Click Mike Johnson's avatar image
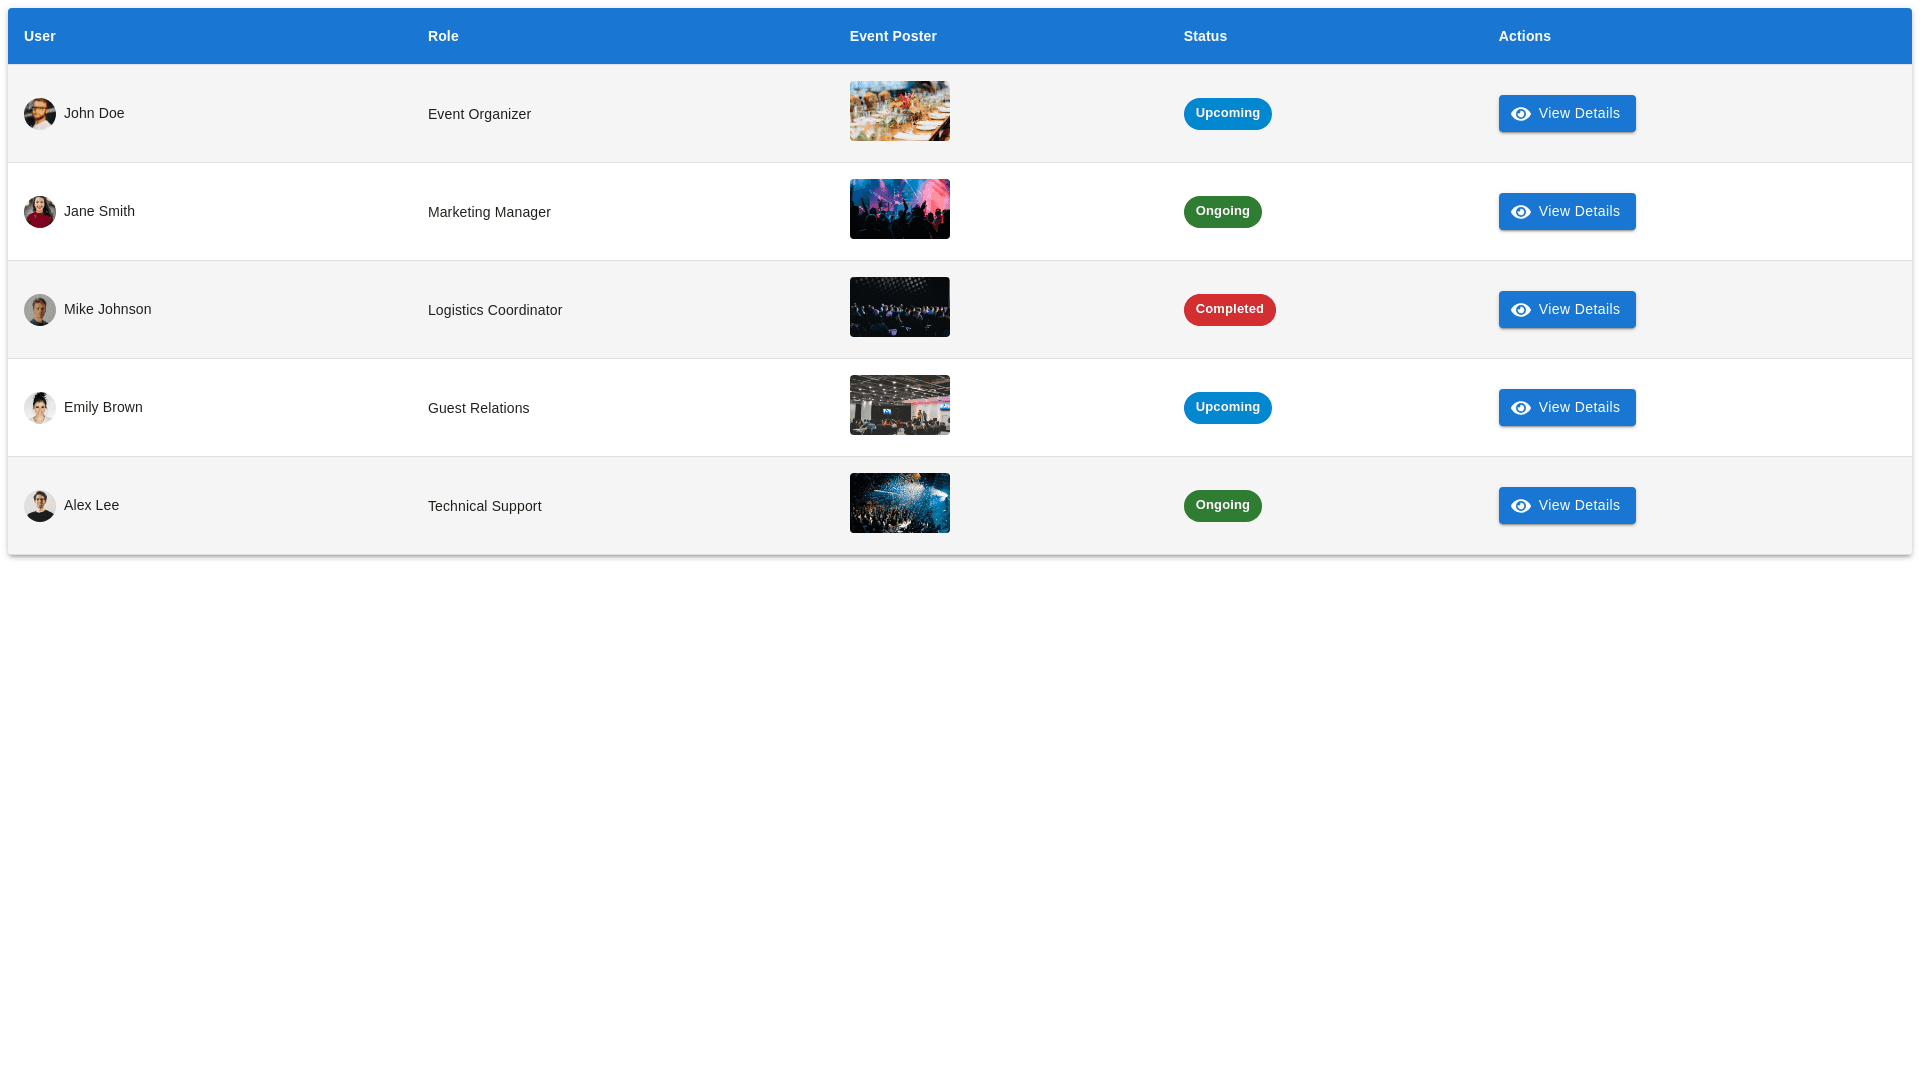 tap(40, 310)
